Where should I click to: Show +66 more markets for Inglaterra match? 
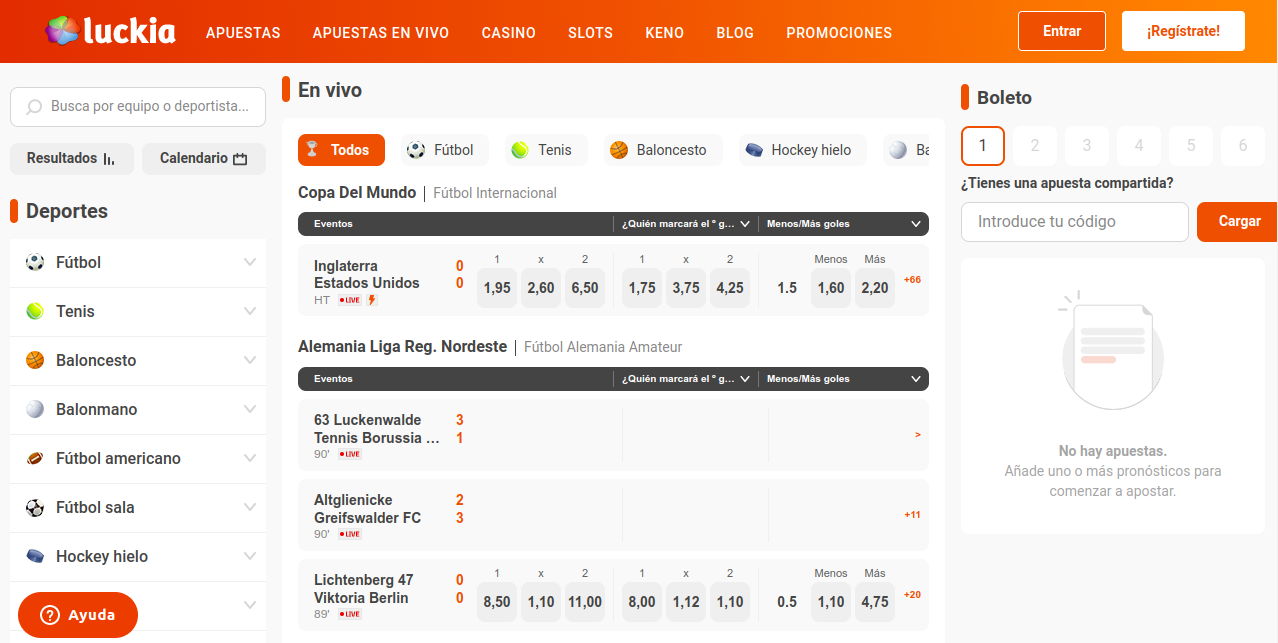click(912, 280)
